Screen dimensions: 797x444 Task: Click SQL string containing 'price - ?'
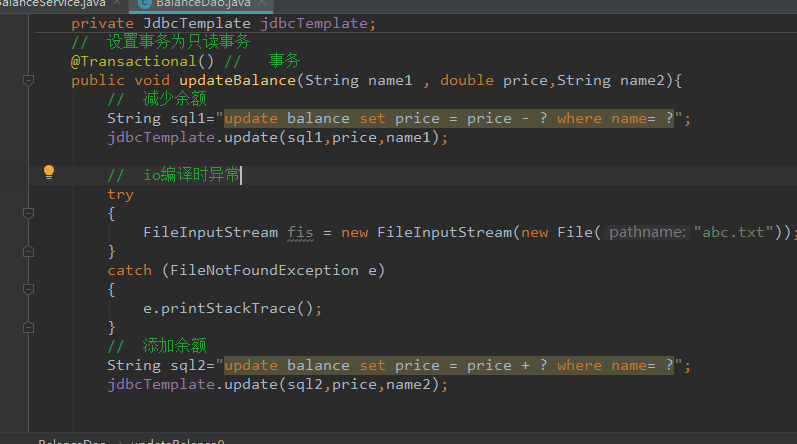click(449, 118)
